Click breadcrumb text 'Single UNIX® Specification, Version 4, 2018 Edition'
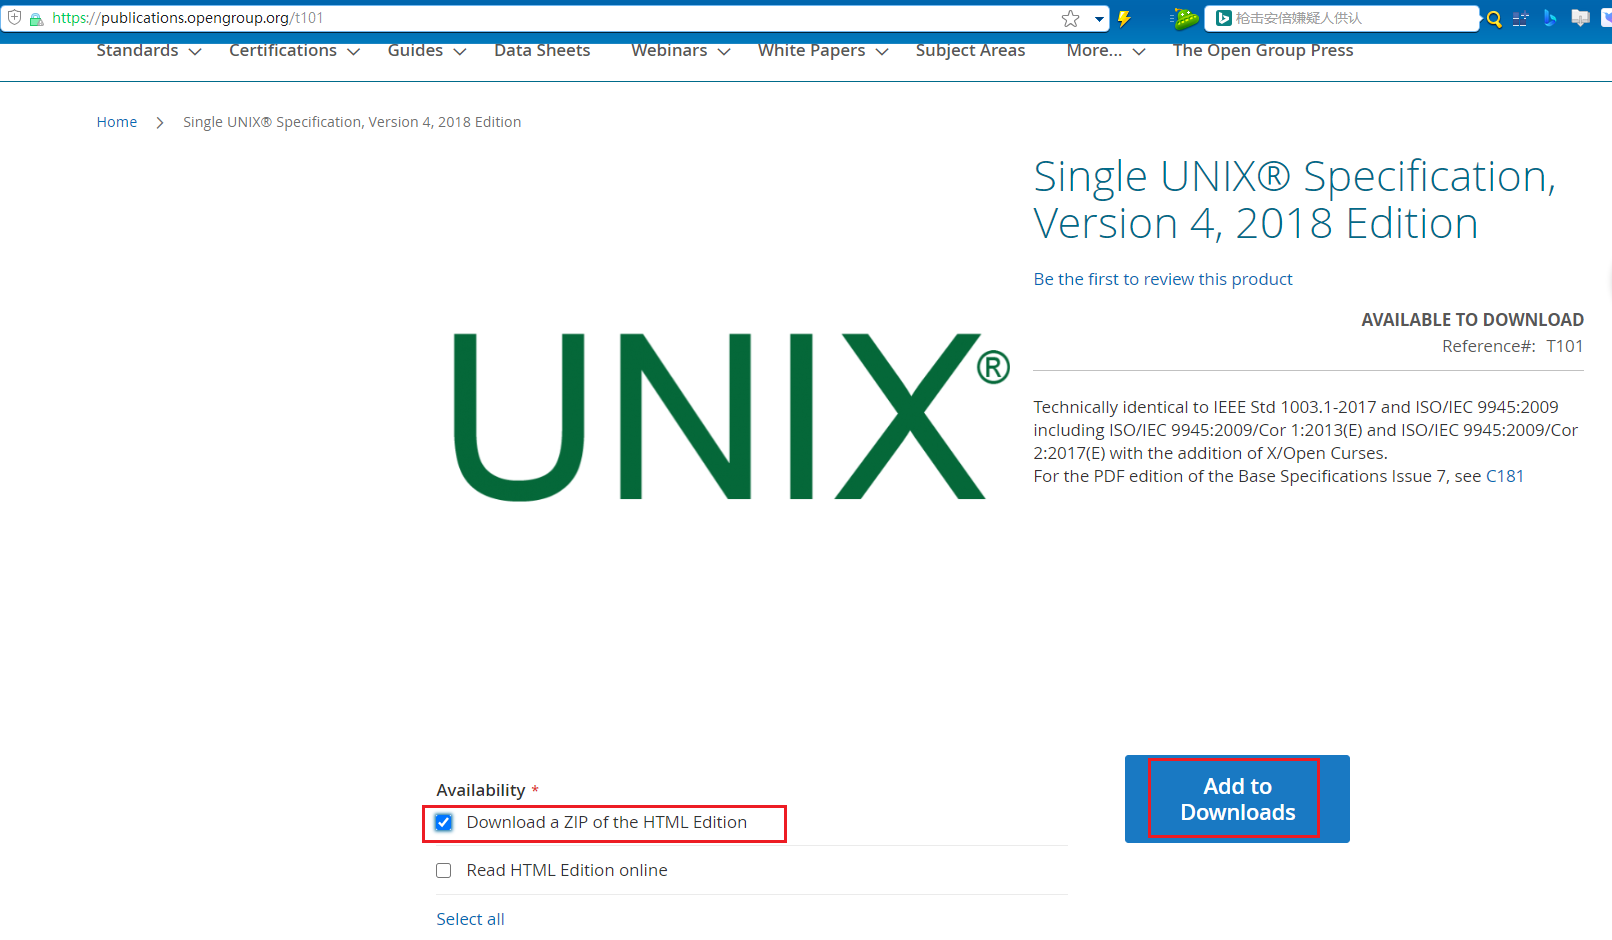1612x940 pixels. click(x=352, y=122)
